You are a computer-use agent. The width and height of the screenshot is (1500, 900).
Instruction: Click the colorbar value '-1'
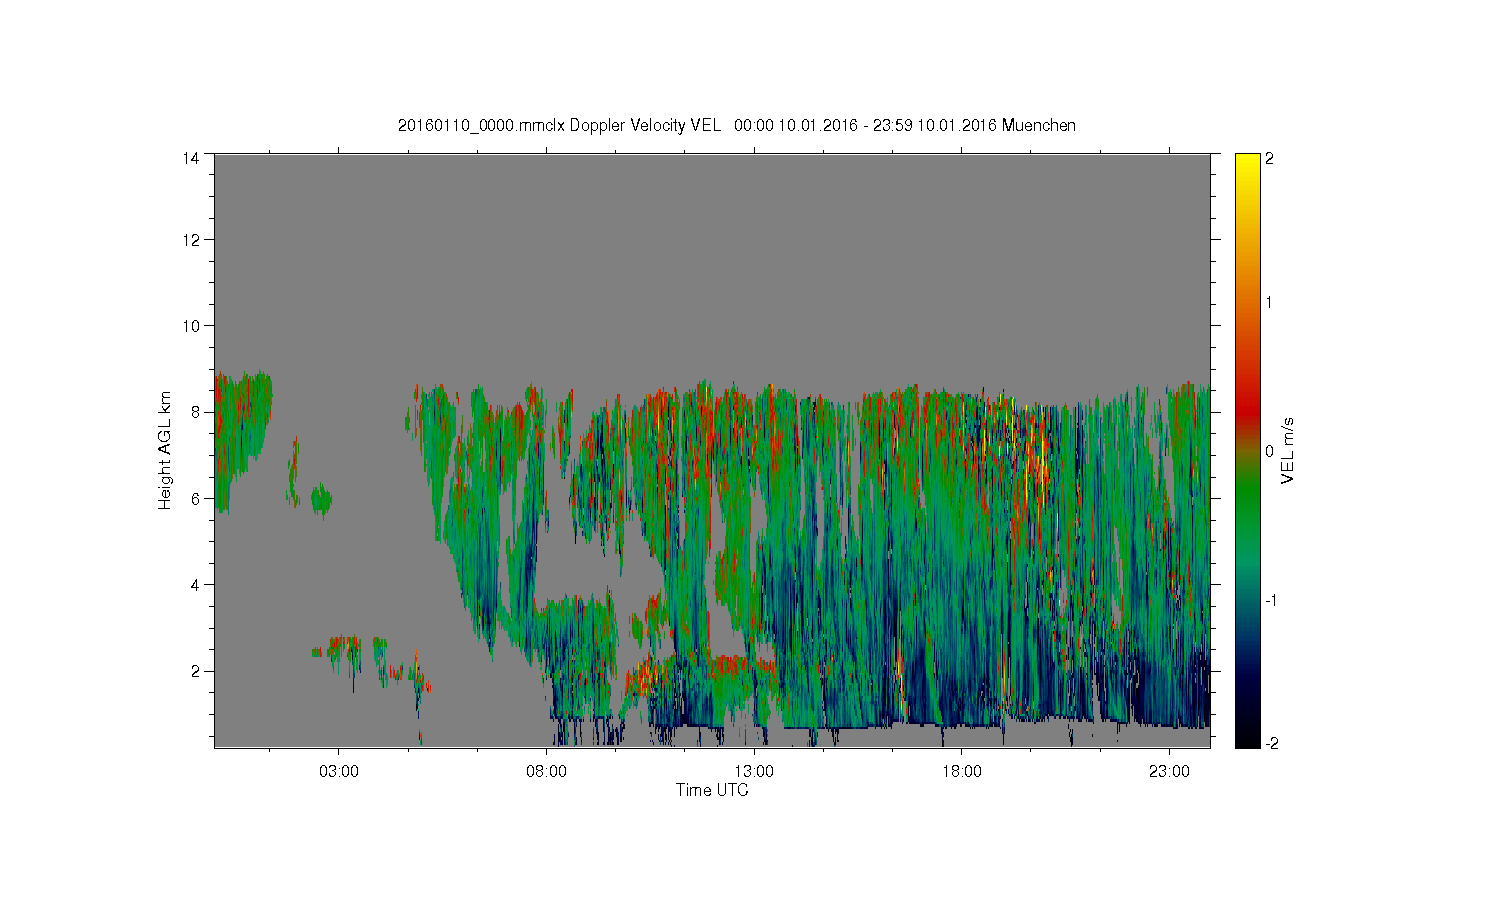pyautogui.click(x=1270, y=600)
